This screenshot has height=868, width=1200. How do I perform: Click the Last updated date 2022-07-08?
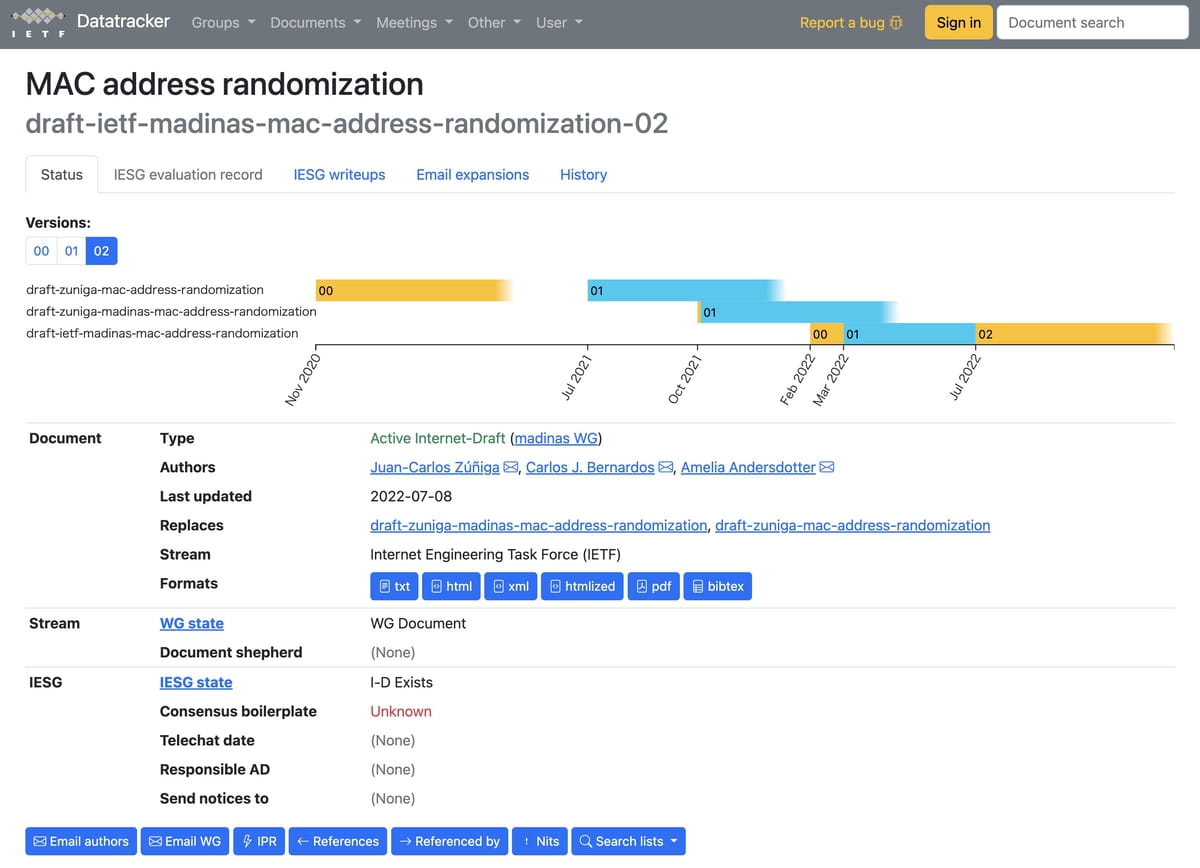pyautogui.click(x=411, y=496)
